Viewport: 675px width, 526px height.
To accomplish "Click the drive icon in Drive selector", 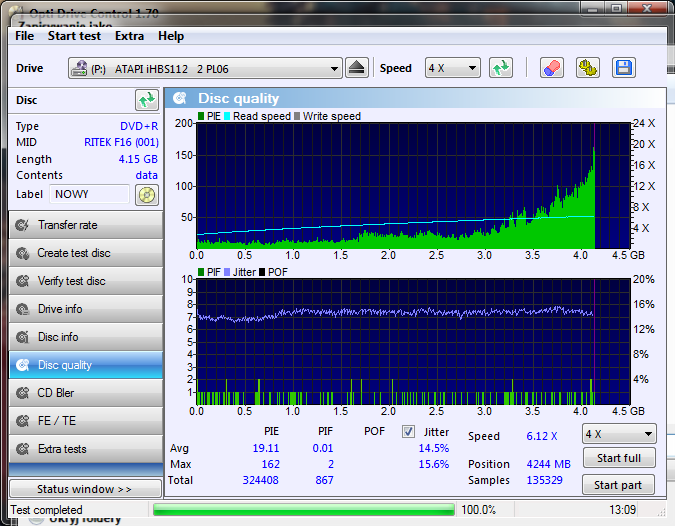I will tap(79, 68).
